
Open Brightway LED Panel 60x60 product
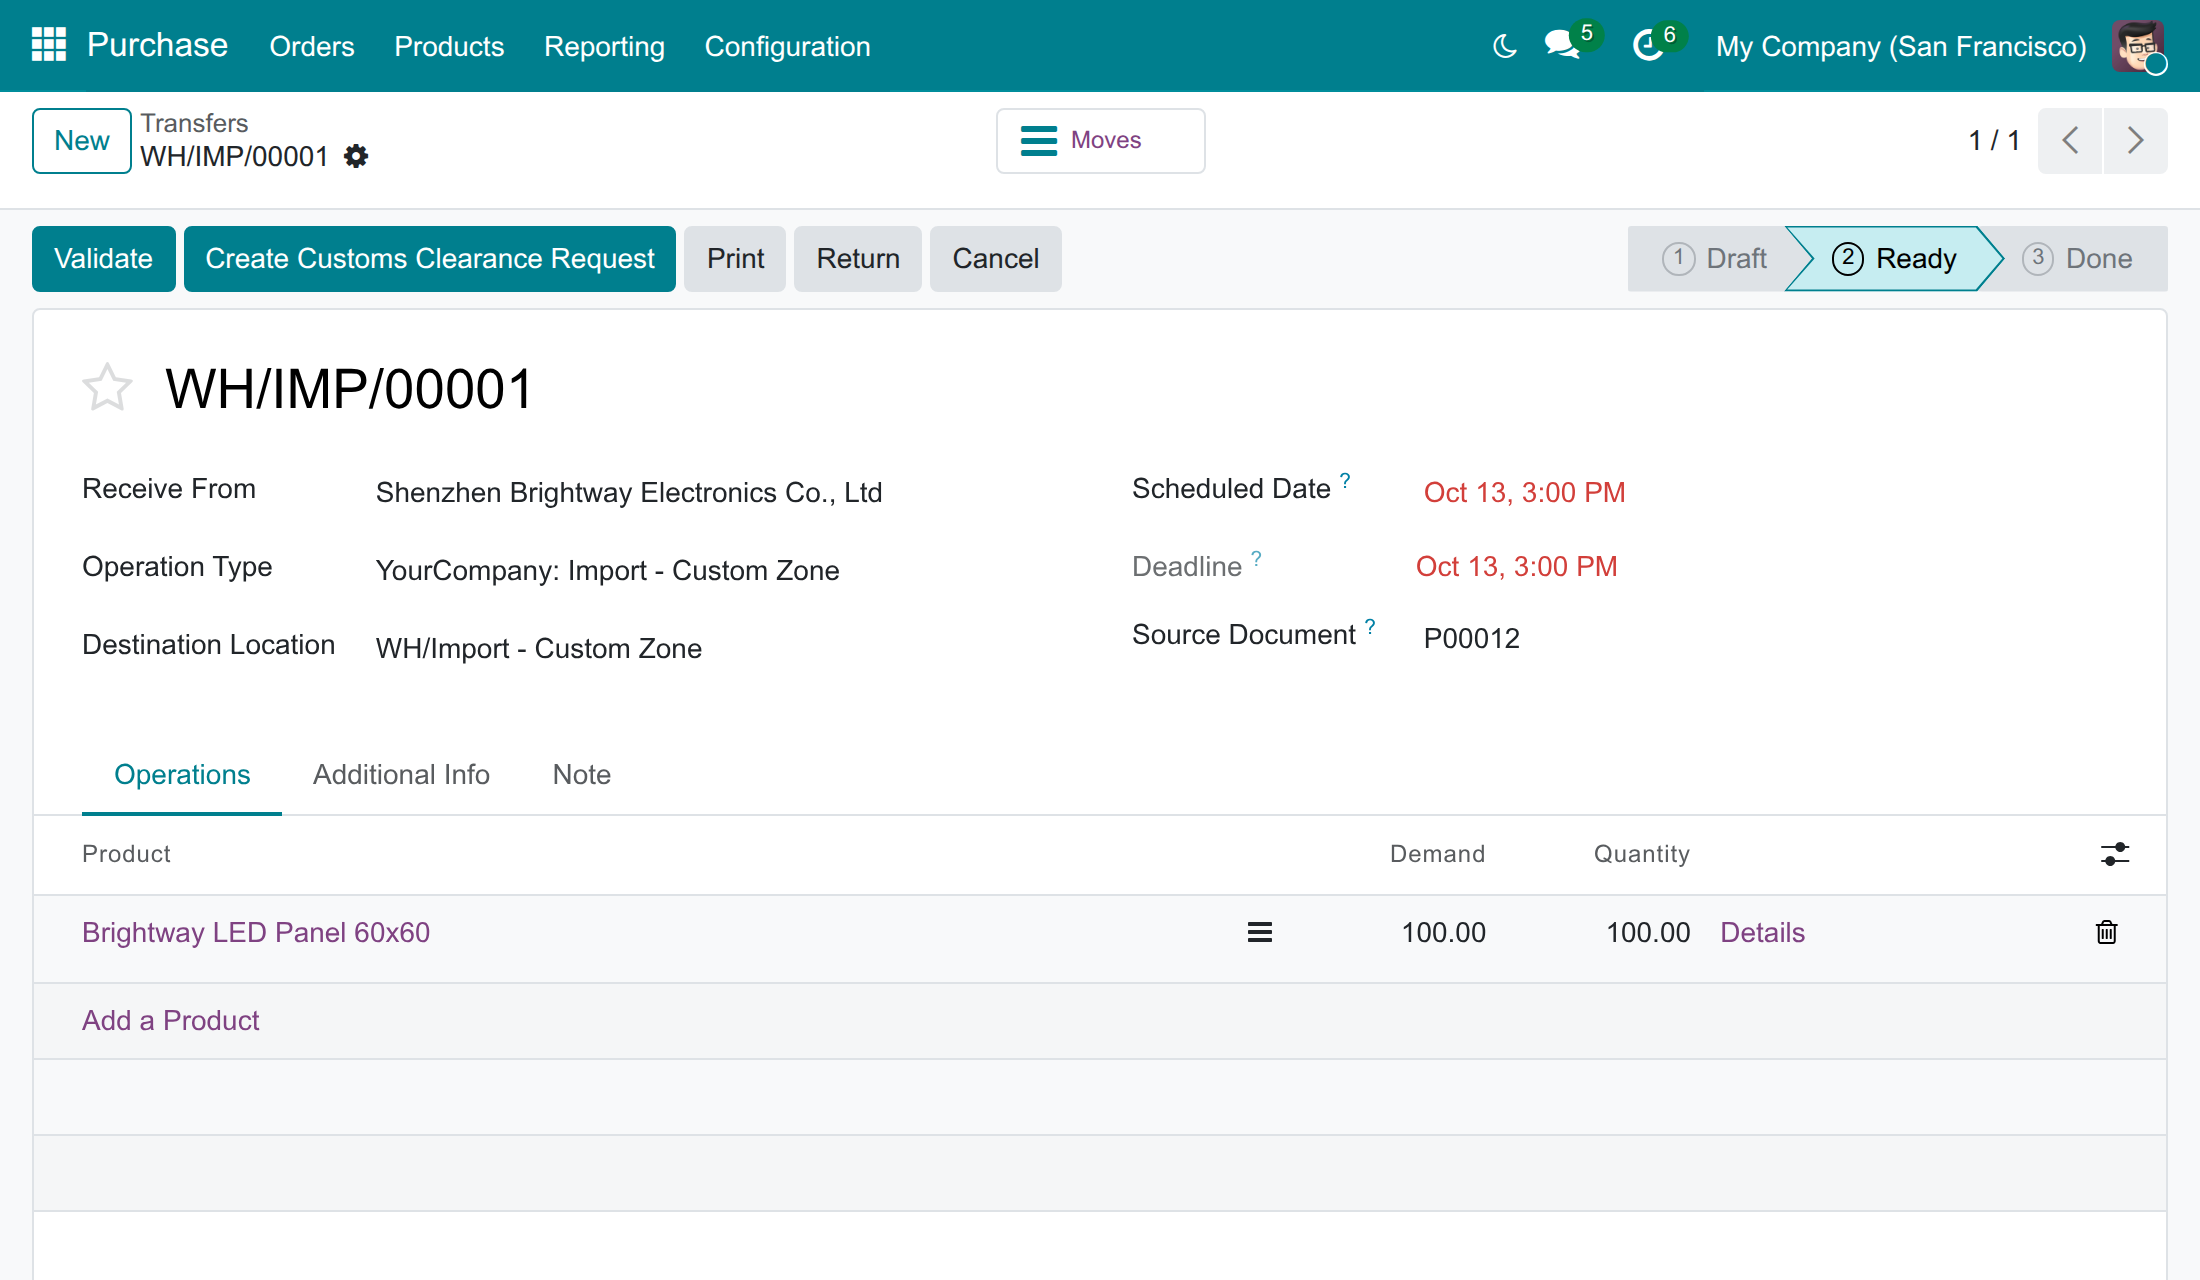click(256, 933)
